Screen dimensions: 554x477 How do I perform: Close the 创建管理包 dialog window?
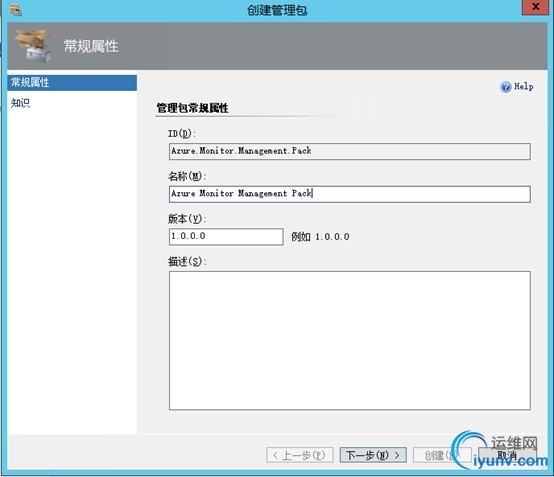535,7
